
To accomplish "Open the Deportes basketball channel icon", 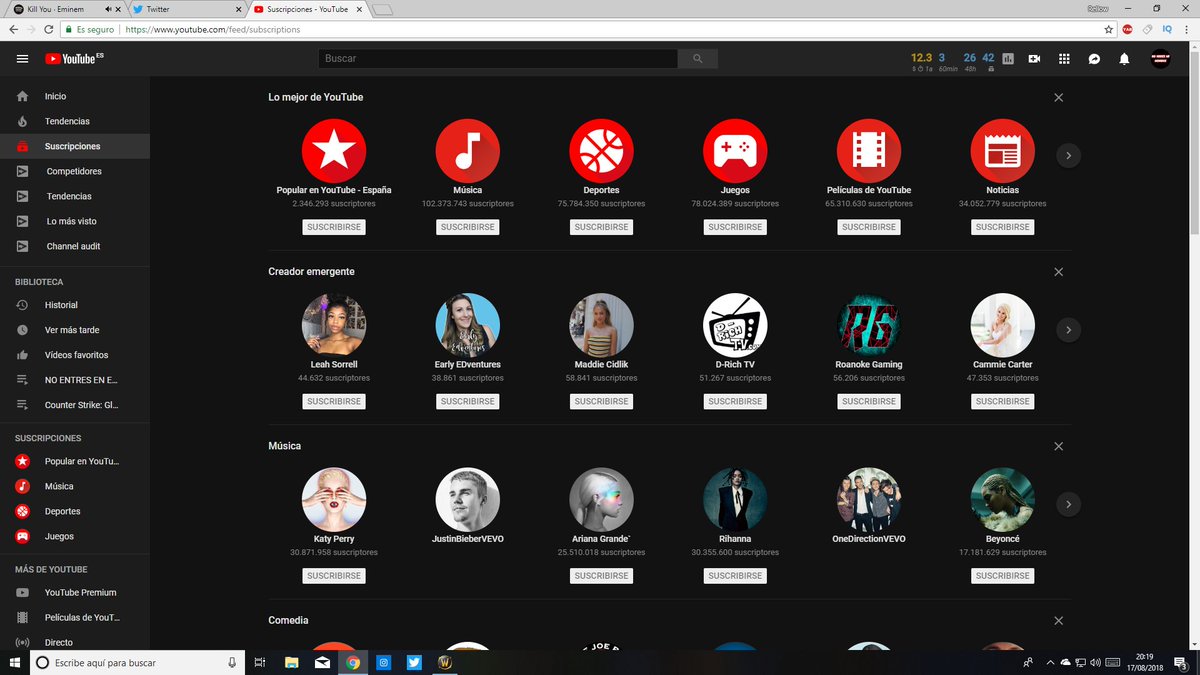I will click(602, 151).
